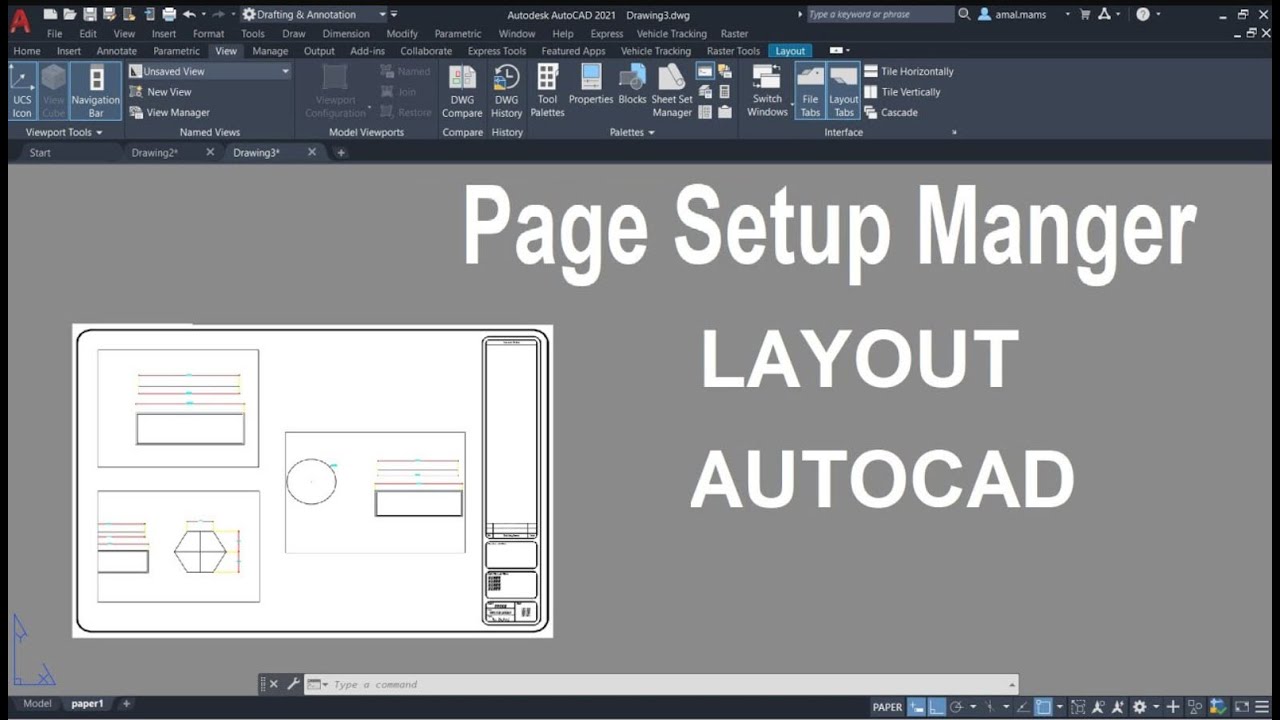Open the AutoCAD application menu
This screenshot has width=1280, height=720.
tap(20, 20)
